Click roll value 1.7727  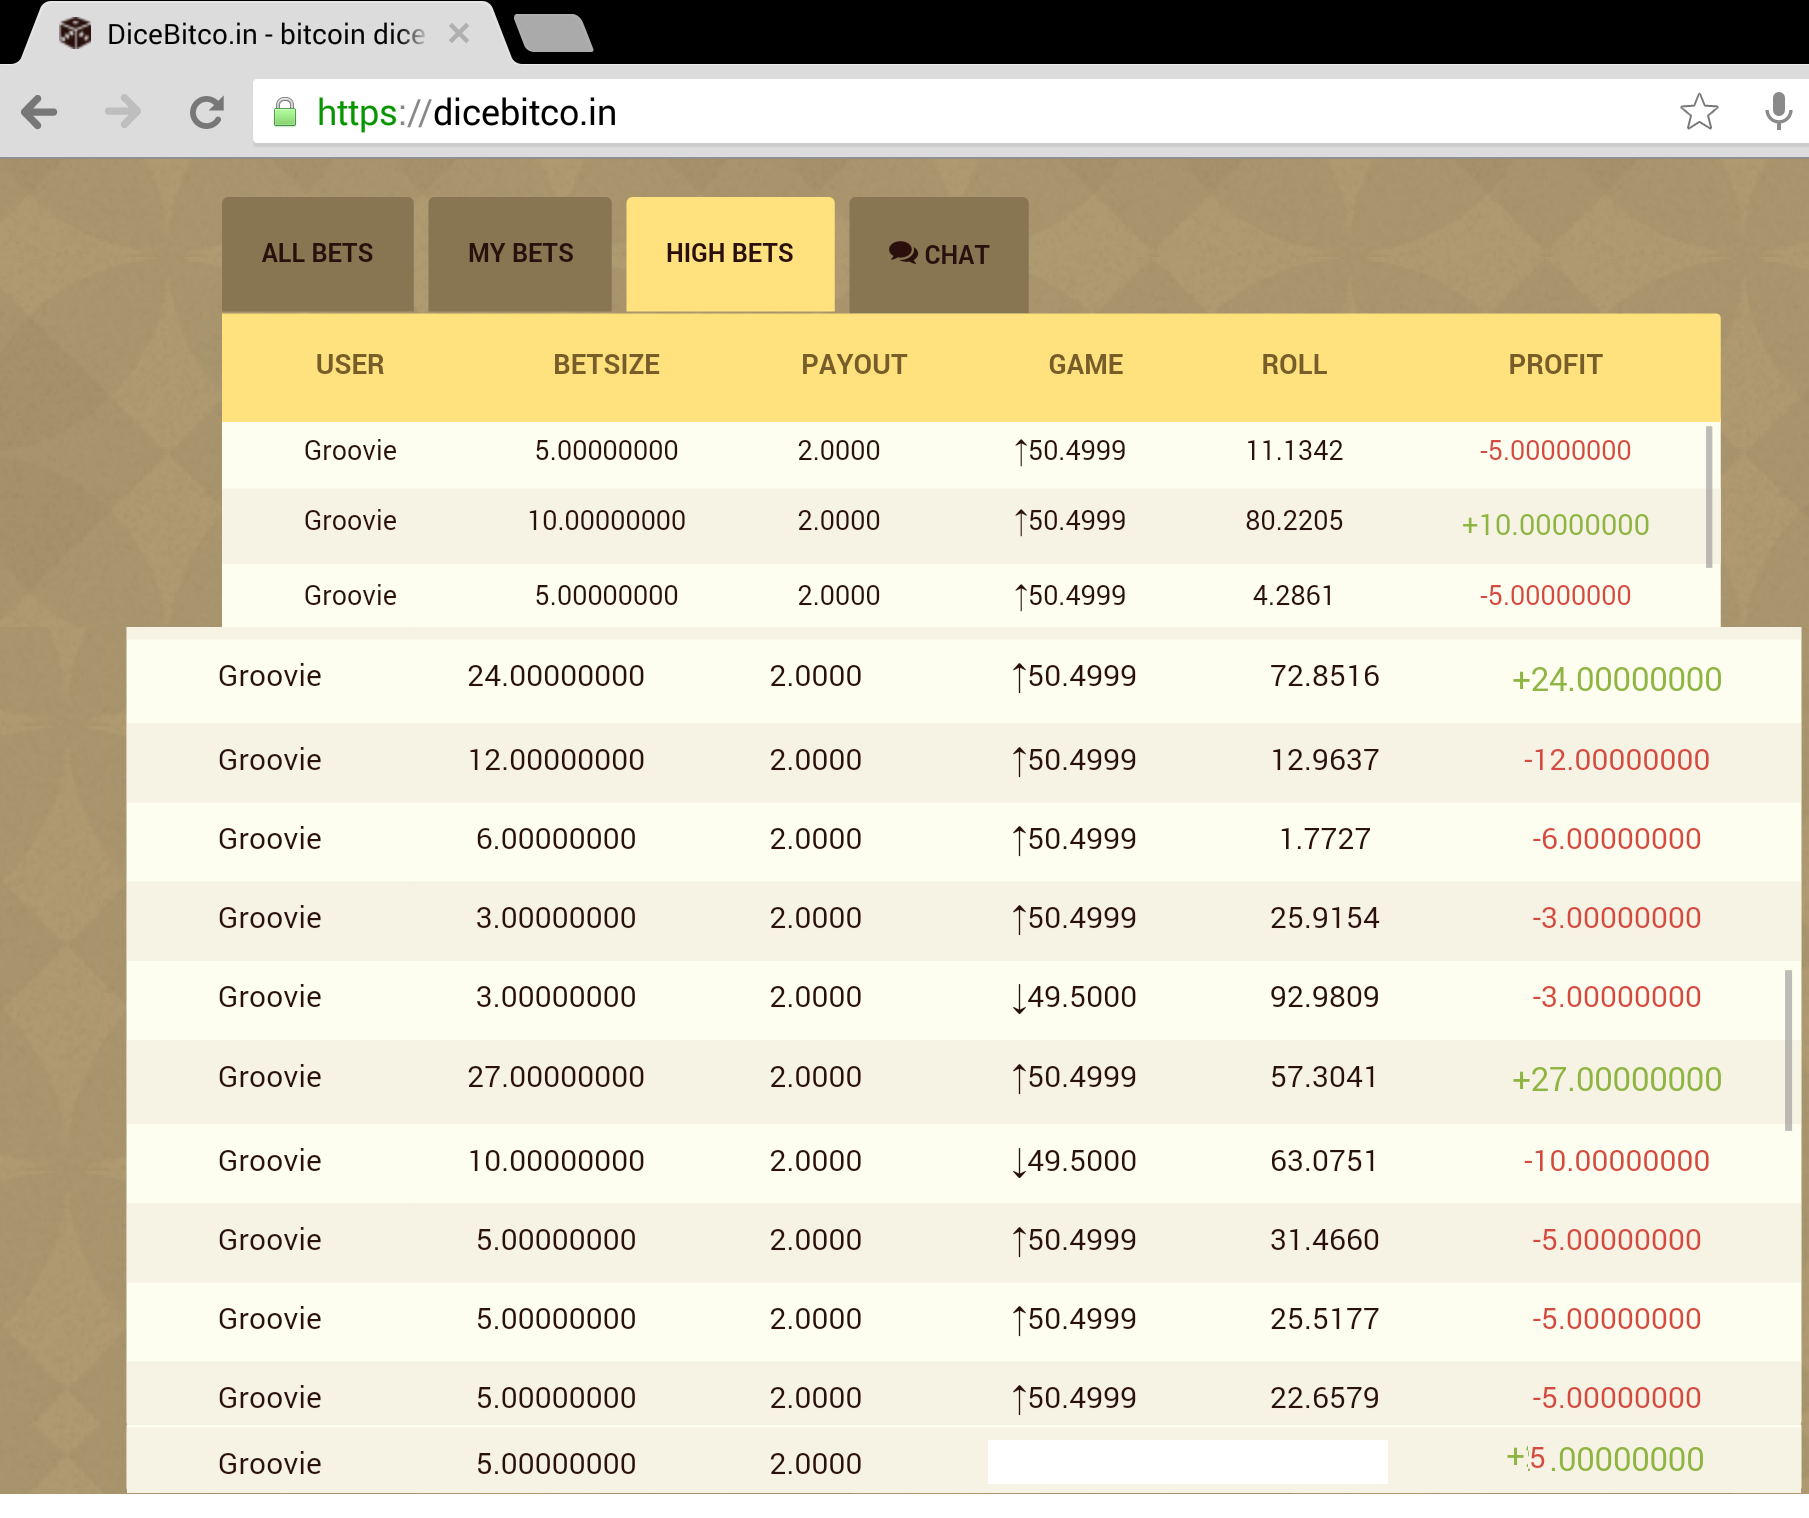point(1325,839)
